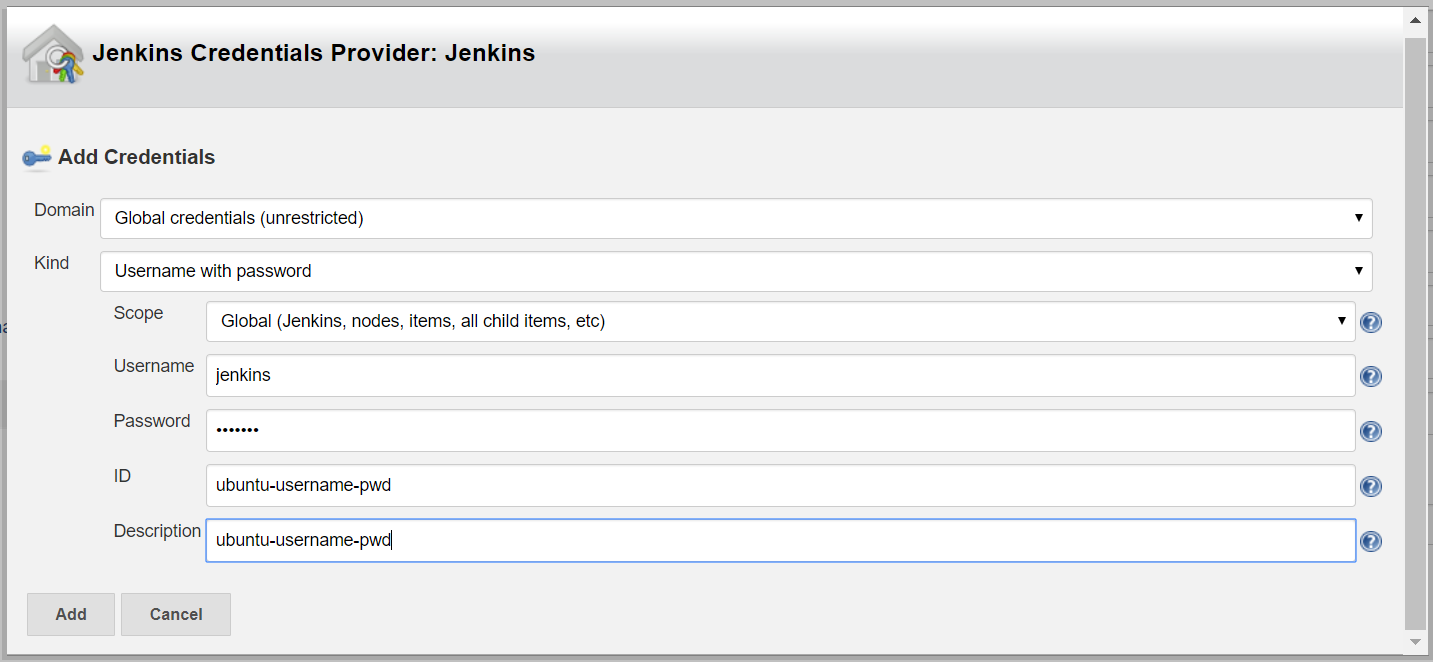Show help for the ID field
The width and height of the screenshot is (1433, 662).
tap(1371, 487)
